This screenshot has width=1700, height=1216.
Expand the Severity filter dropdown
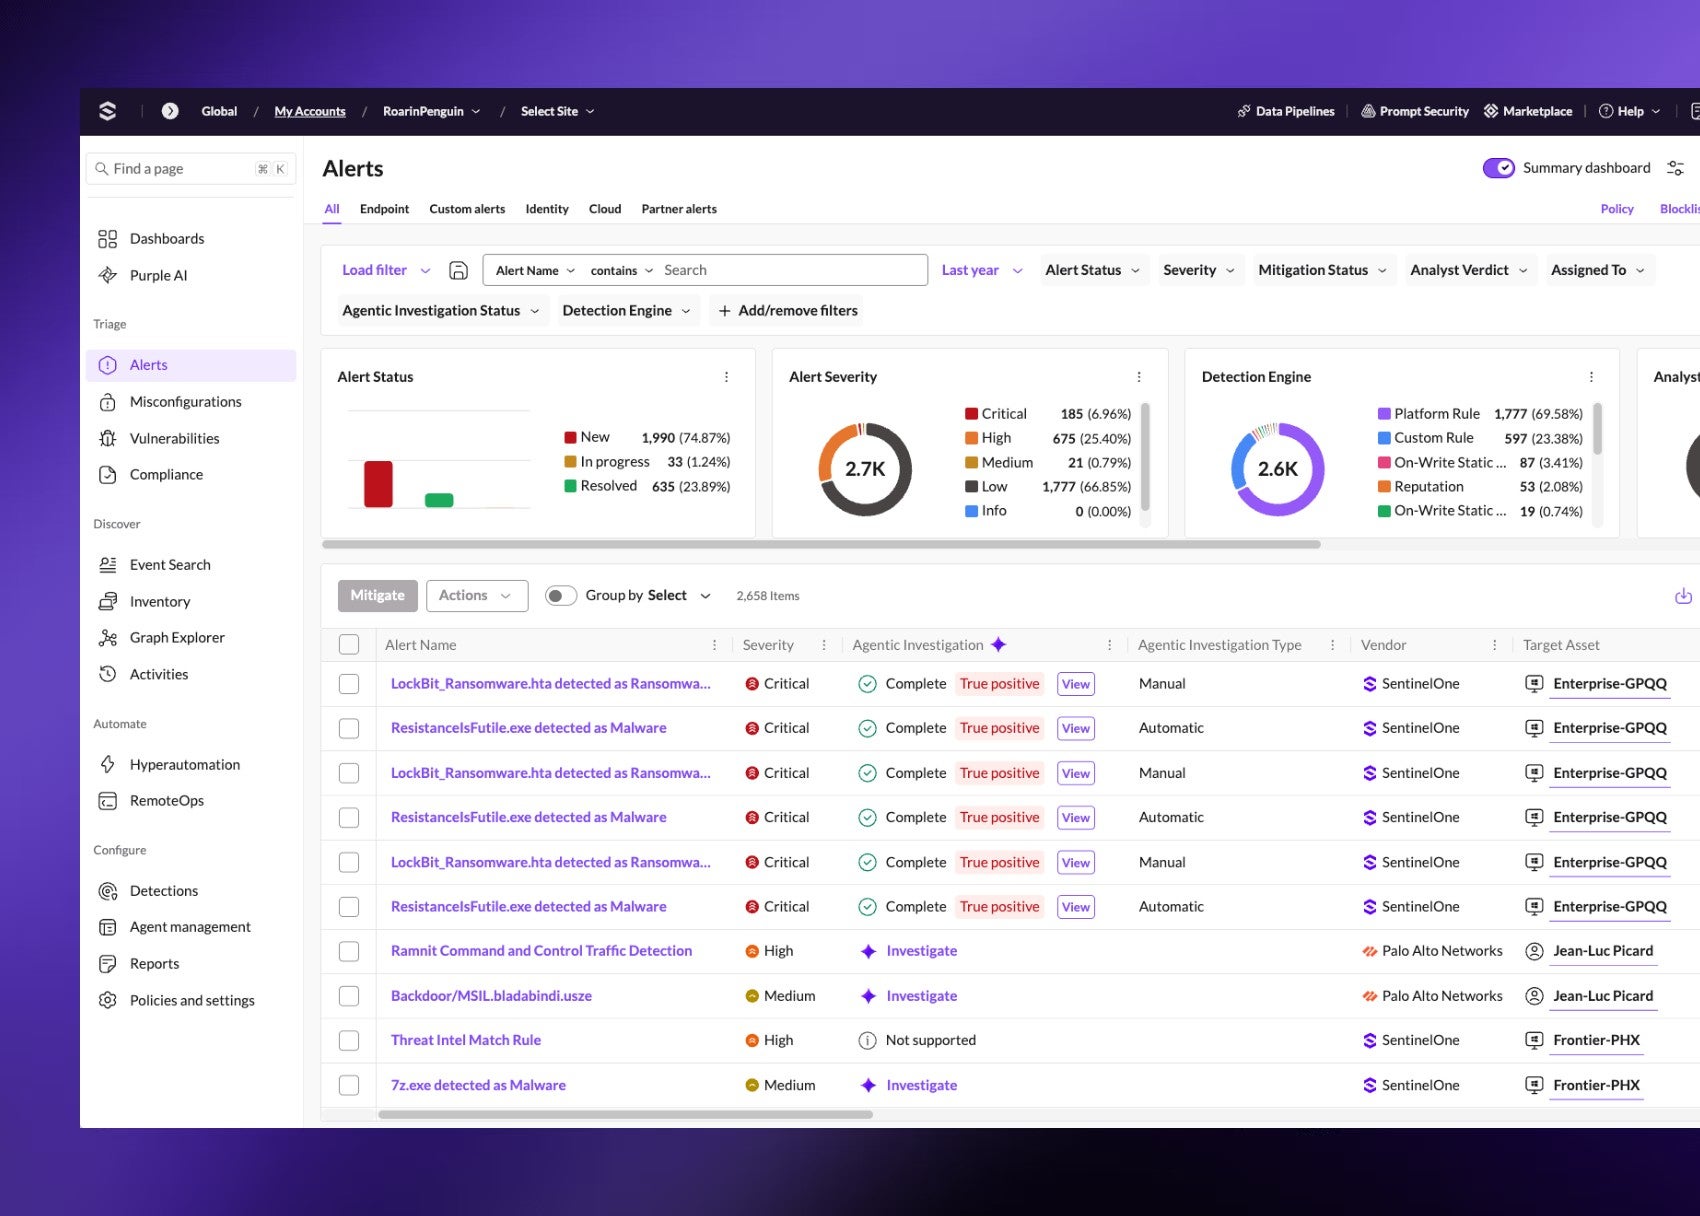(x=1198, y=270)
